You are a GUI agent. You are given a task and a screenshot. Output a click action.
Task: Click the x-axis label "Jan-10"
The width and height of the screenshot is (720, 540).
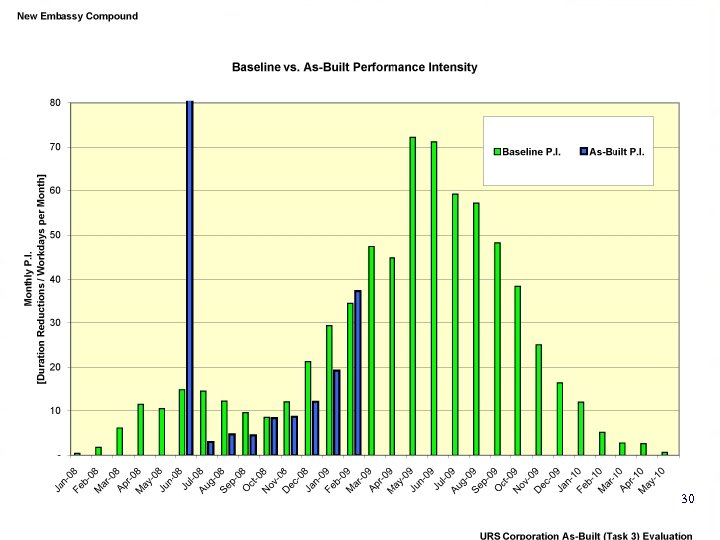point(569,480)
